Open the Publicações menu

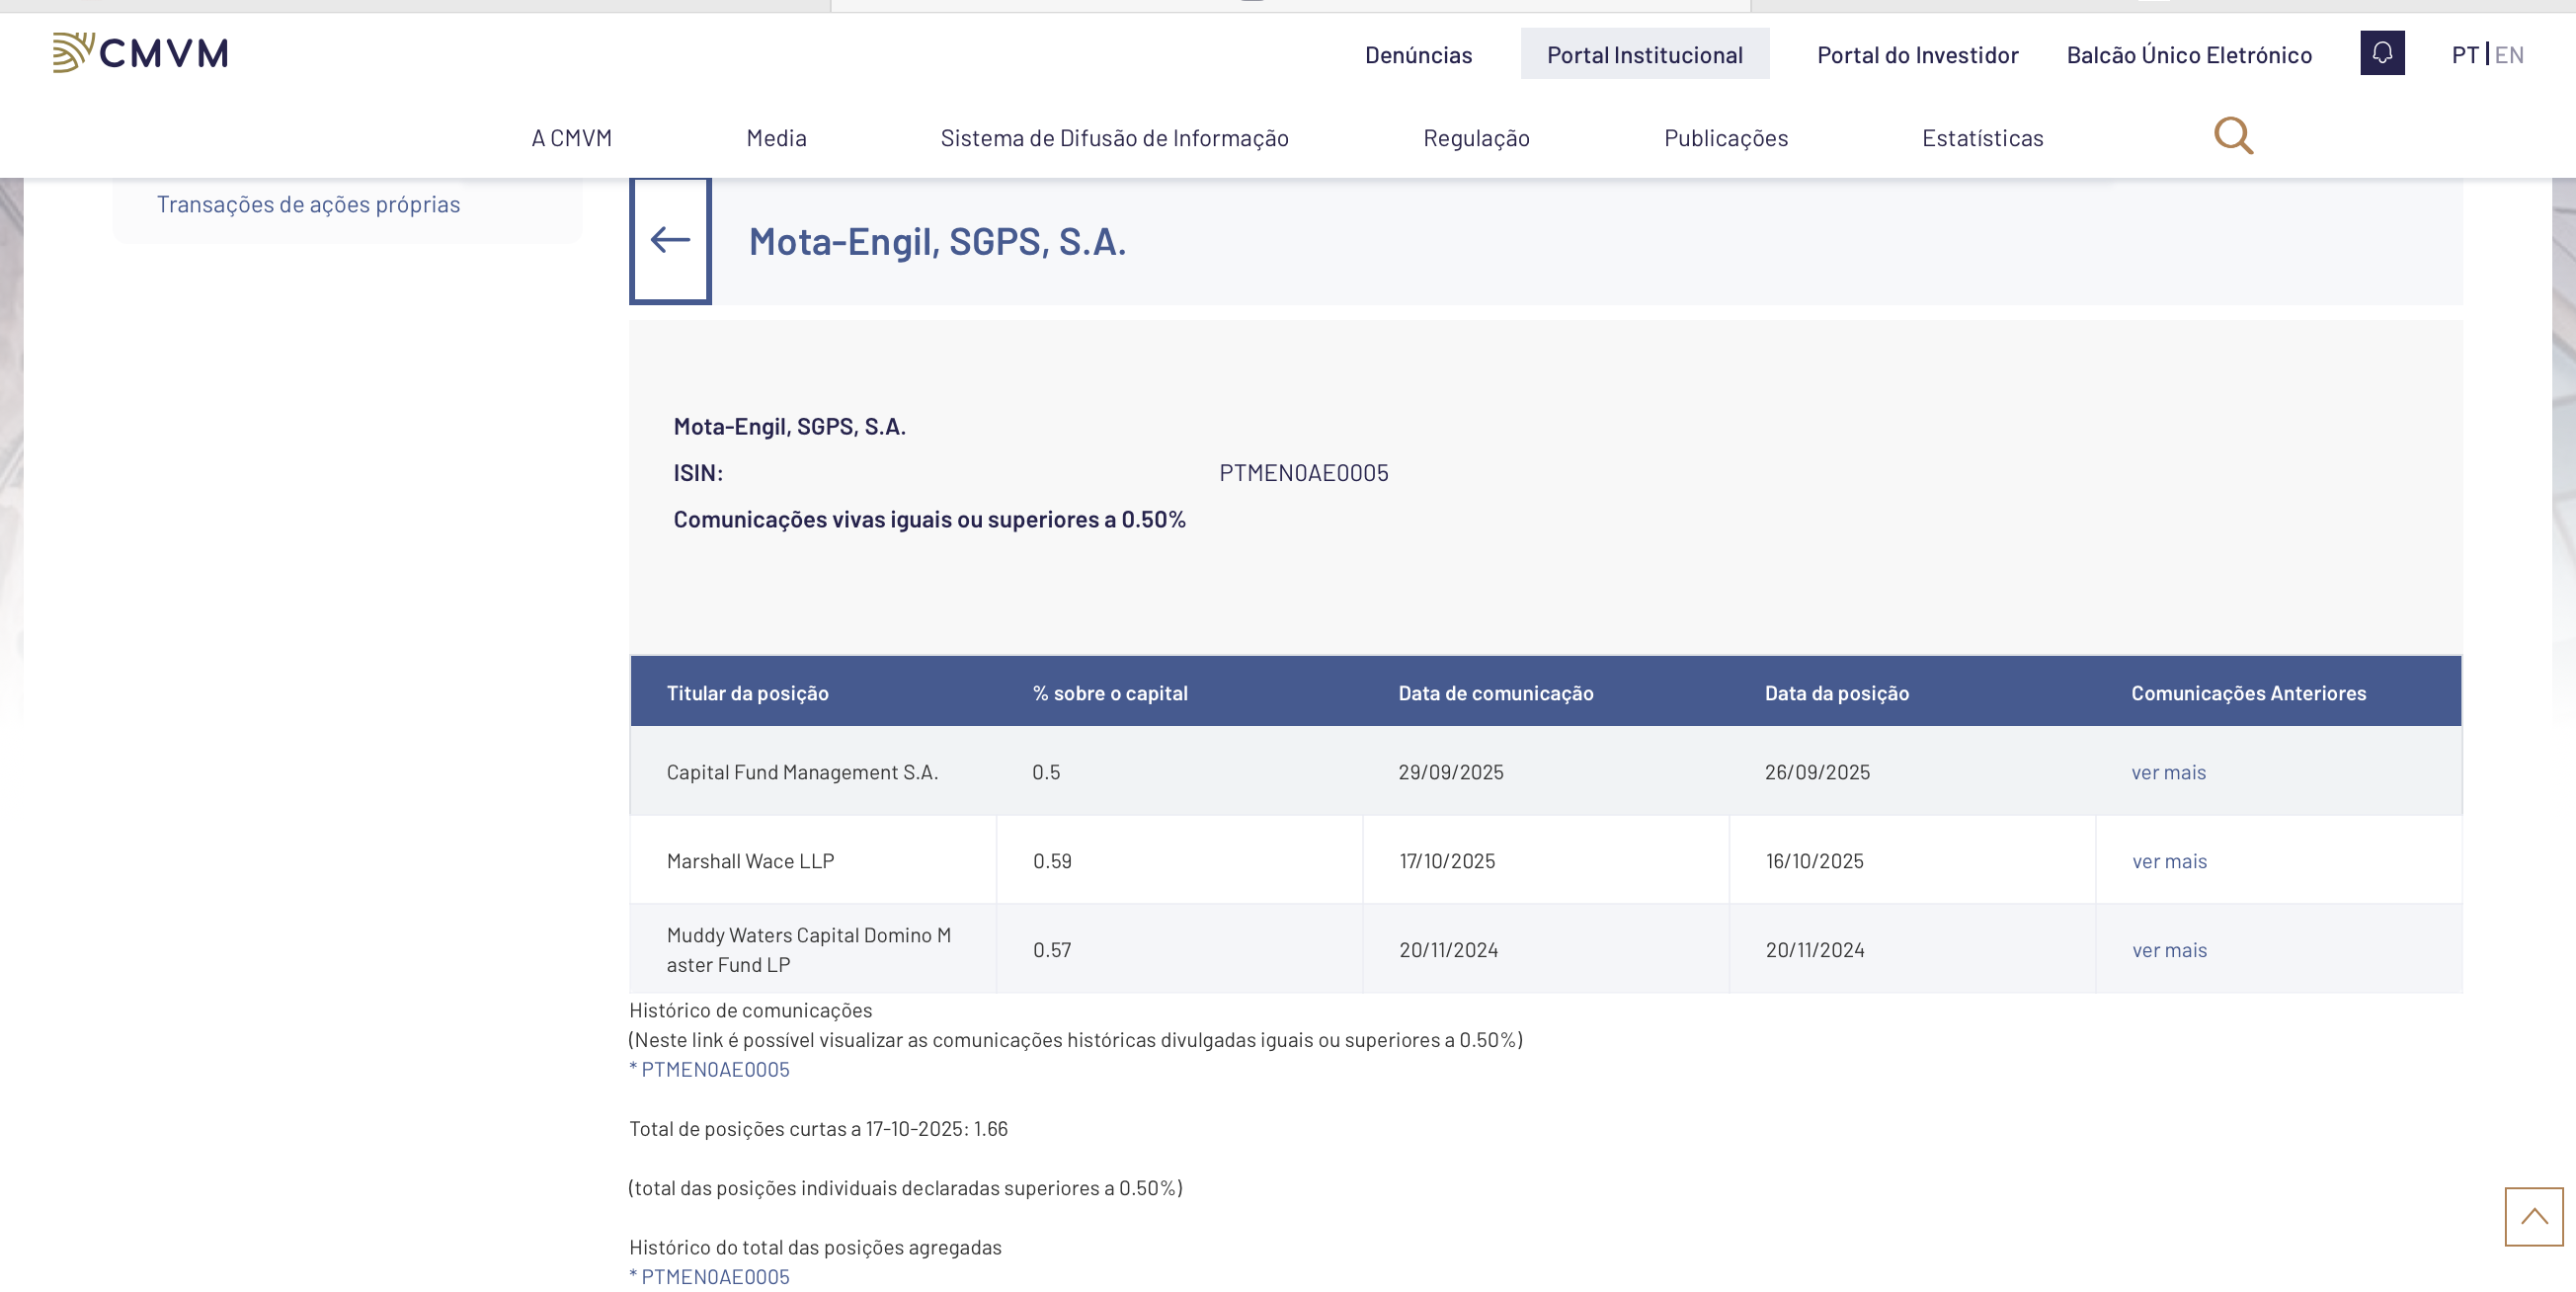(x=1726, y=138)
